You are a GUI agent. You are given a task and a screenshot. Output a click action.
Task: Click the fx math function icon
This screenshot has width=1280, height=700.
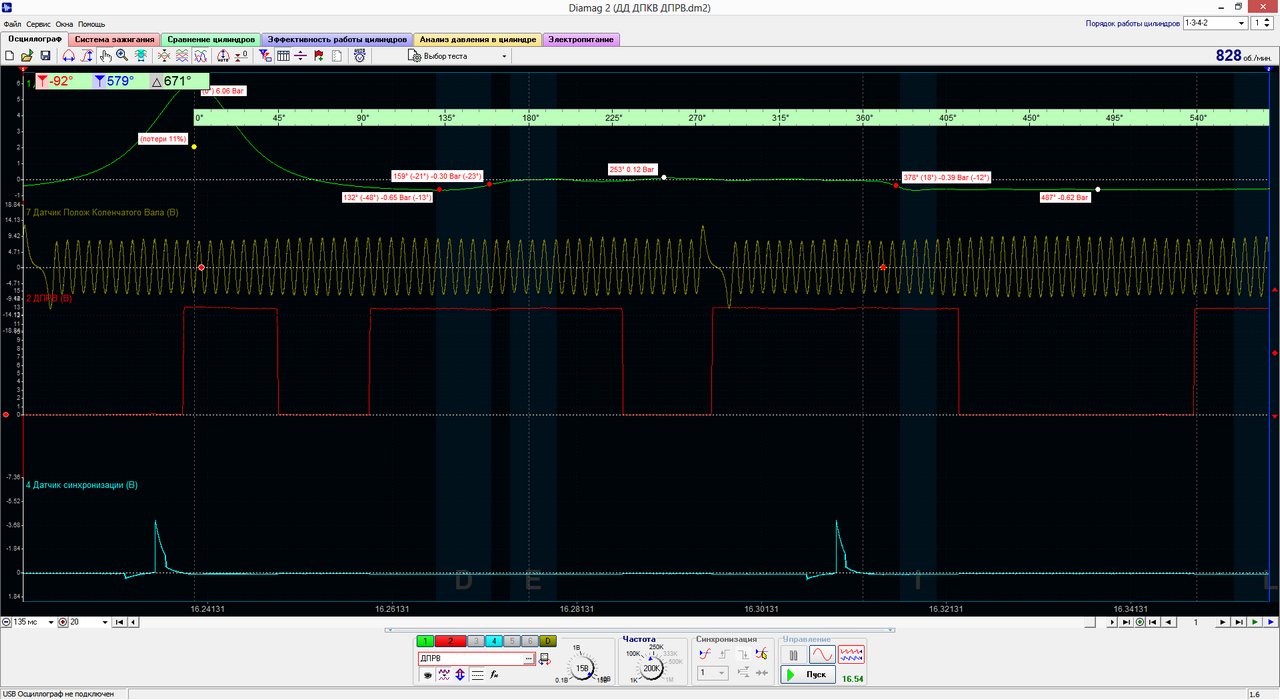click(x=494, y=675)
